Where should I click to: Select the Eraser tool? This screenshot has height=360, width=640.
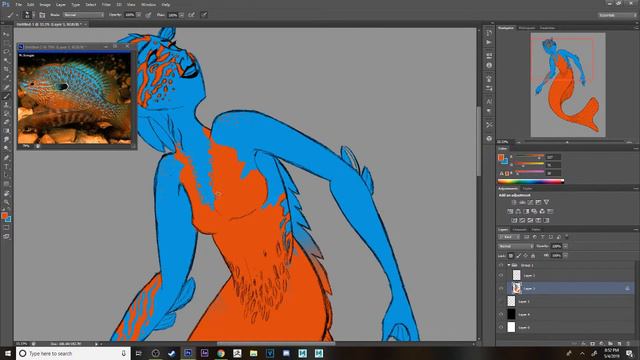coord(6,122)
